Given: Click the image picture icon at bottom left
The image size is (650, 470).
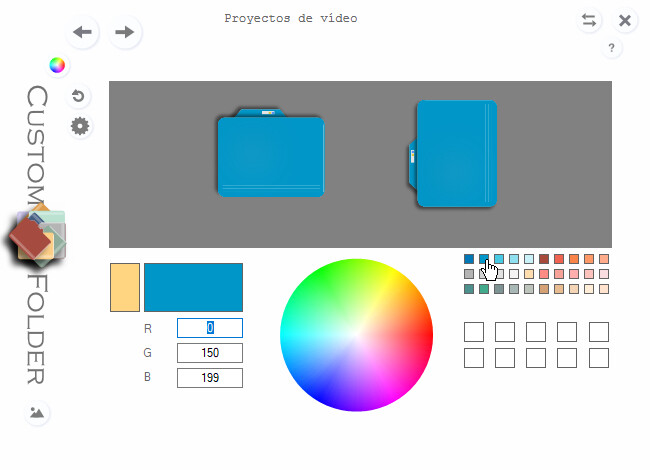Looking at the screenshot, I should point(37,412).
